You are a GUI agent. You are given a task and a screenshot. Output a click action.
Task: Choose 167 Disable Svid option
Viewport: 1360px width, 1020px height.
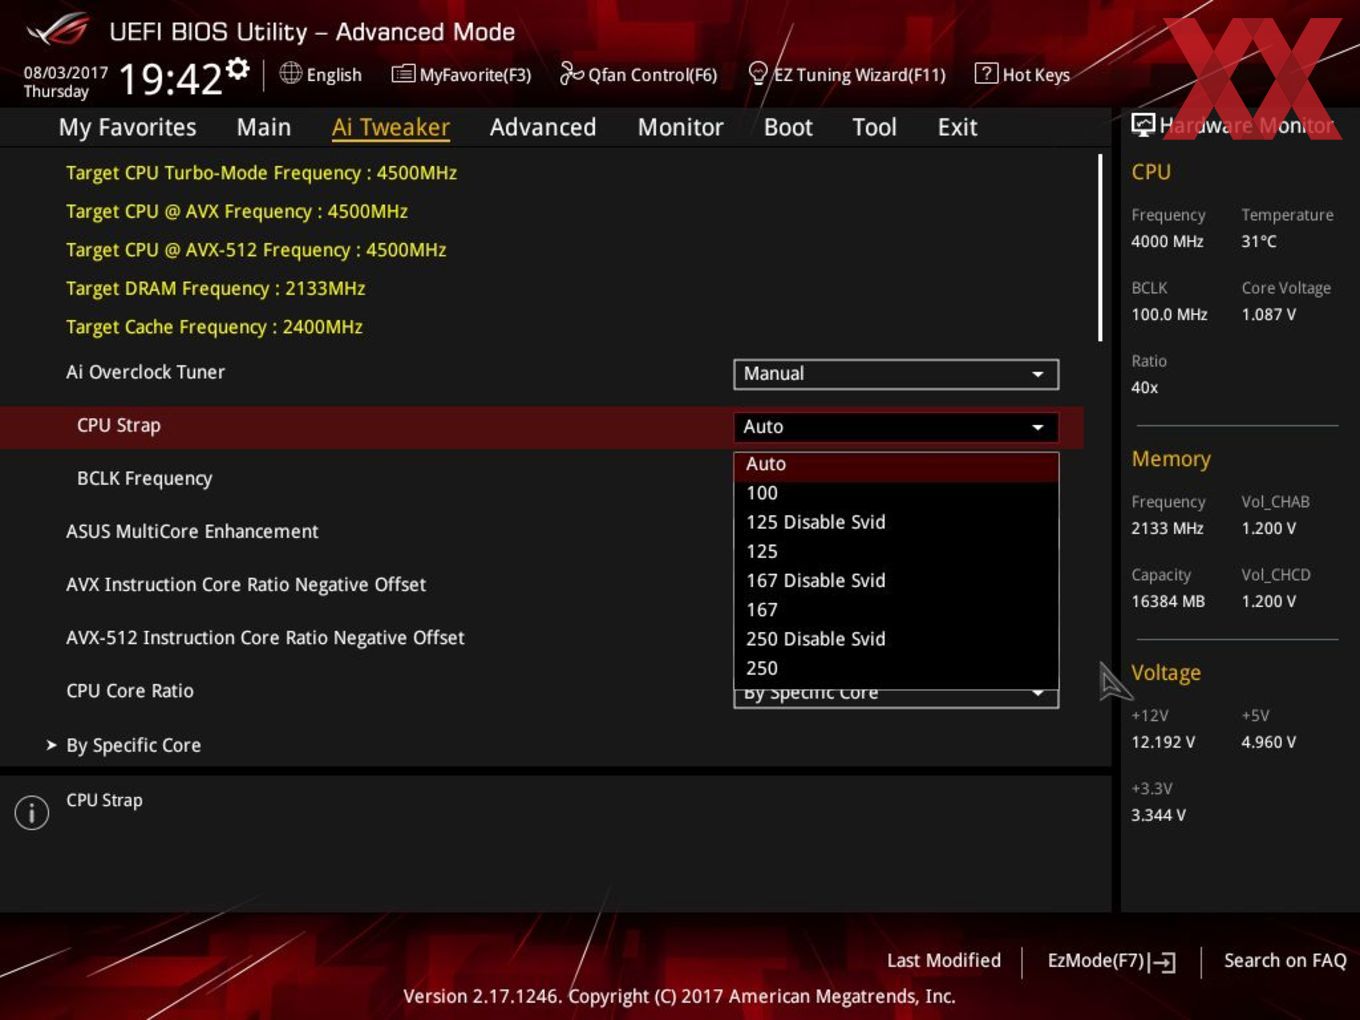pyautogui.click(x=896, y=581)
